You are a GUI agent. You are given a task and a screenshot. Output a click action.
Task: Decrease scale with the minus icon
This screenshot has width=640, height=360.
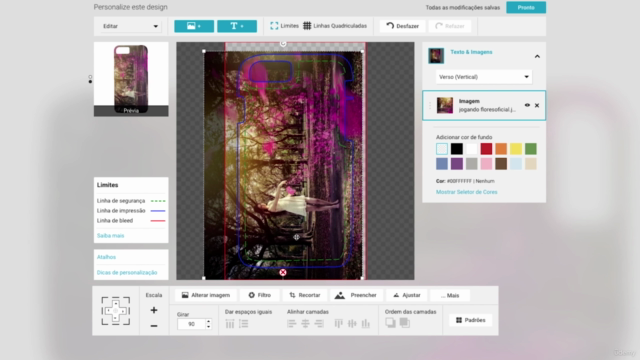154,326
